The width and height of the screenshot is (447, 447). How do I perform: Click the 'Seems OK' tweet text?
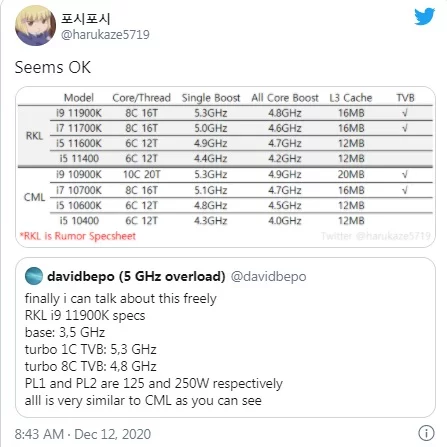[53, 67]
